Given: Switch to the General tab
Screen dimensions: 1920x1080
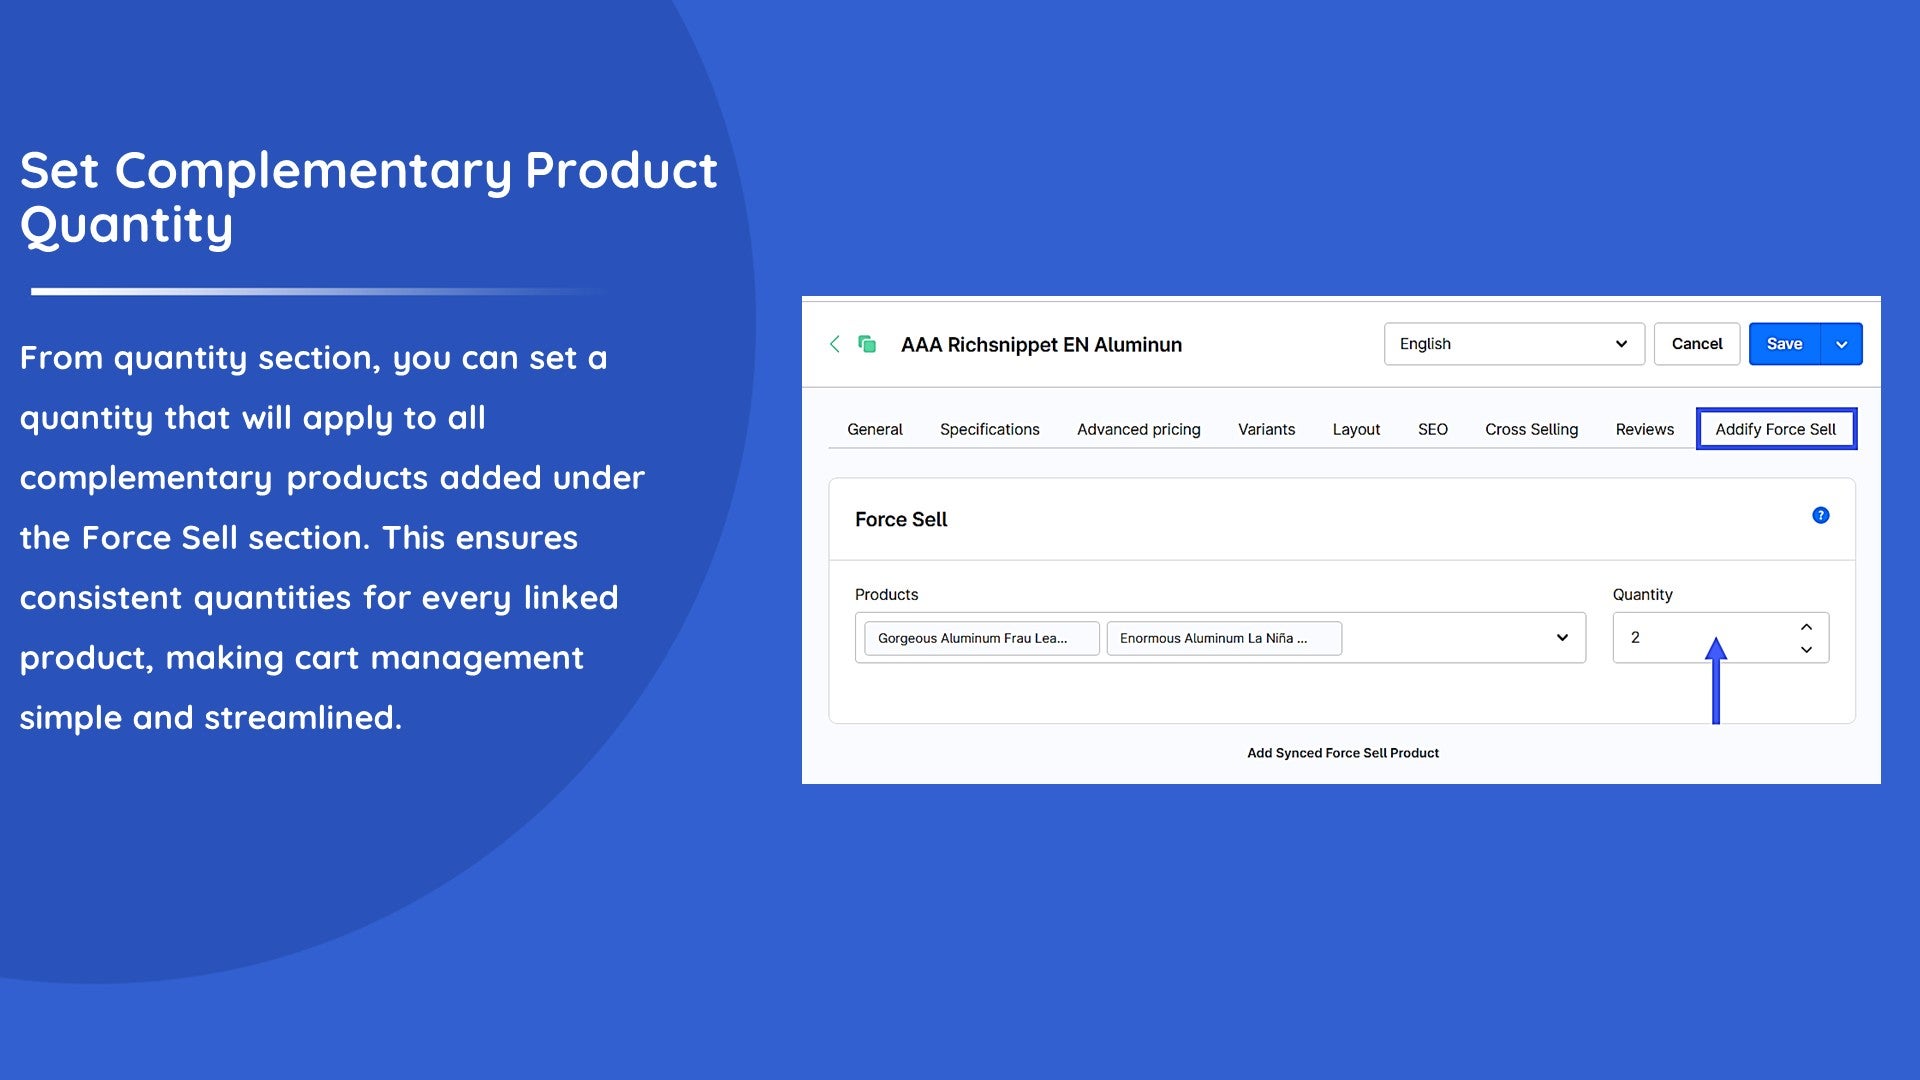Looking at the screenshot, I should click(x=874, y=429).
